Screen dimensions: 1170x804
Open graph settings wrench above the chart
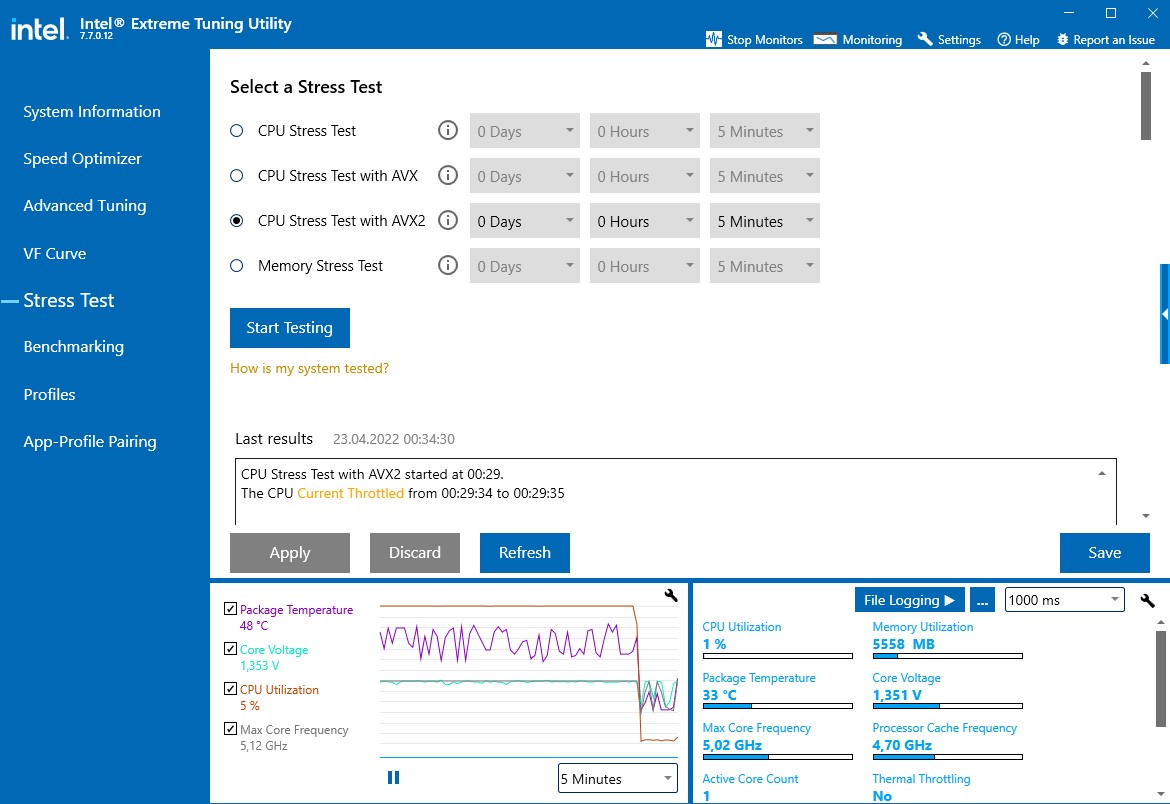coord(671,595)
